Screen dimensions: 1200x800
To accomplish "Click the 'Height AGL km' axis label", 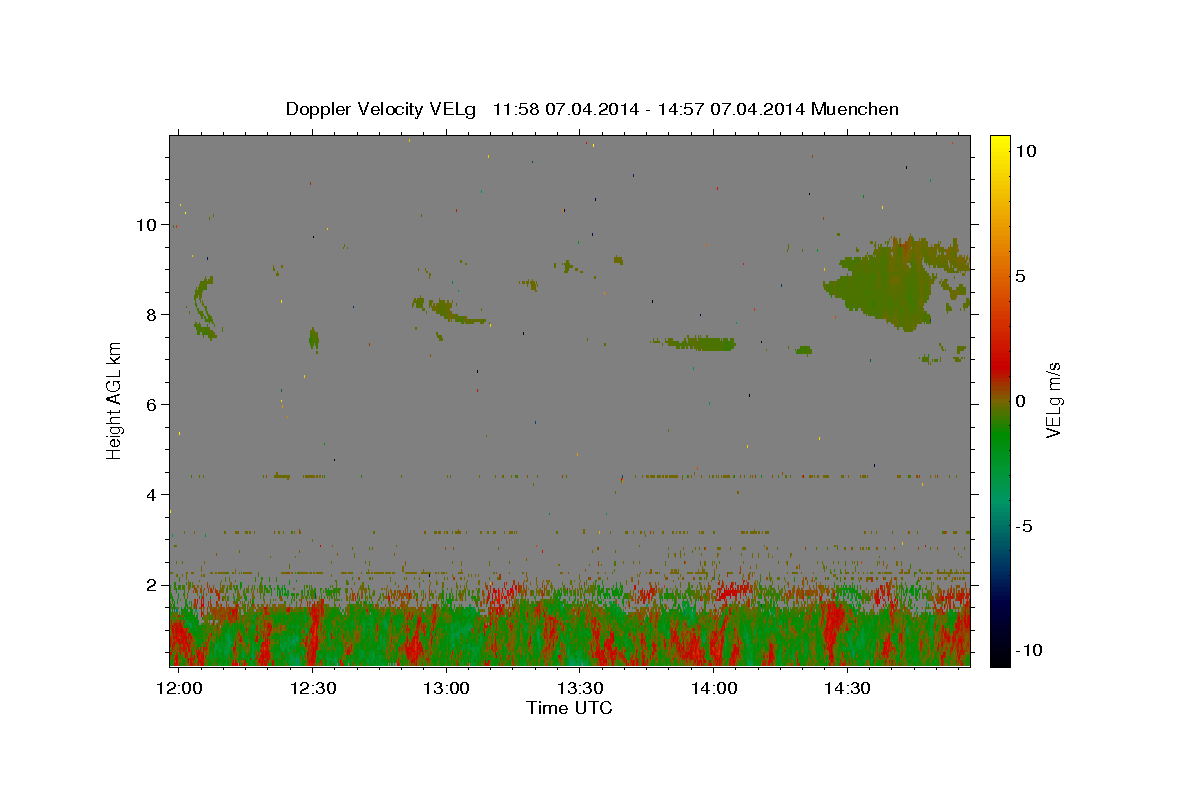I will [x=114, y=401].
